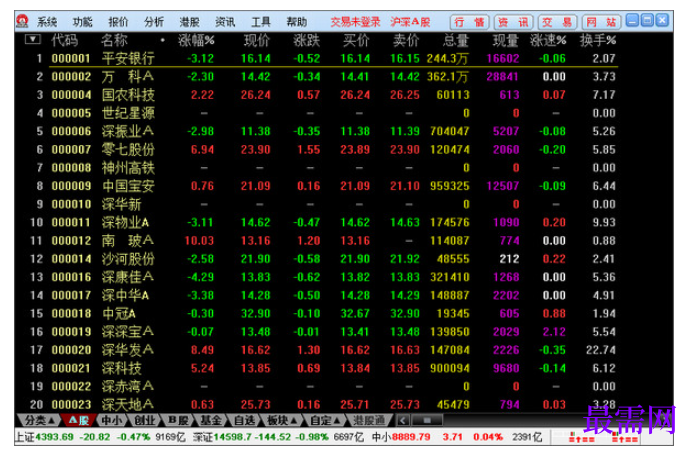
Task: Sort by 代码 column header
Action: (x=64, y=40)
